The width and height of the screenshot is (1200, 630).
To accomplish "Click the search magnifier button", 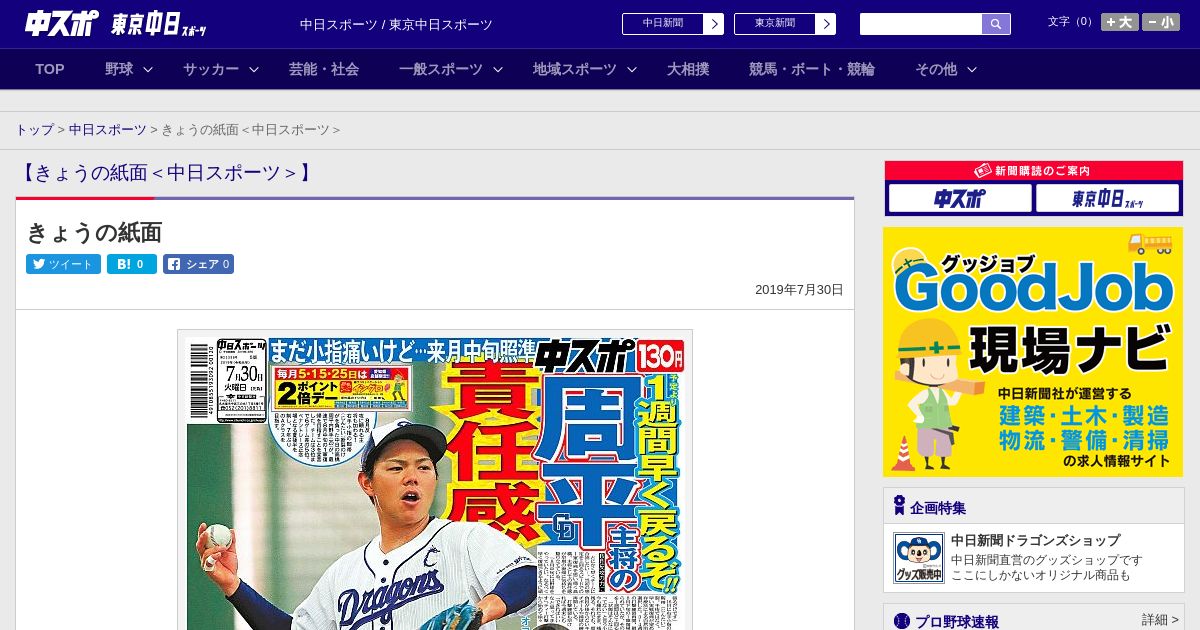I will point(996,24).
